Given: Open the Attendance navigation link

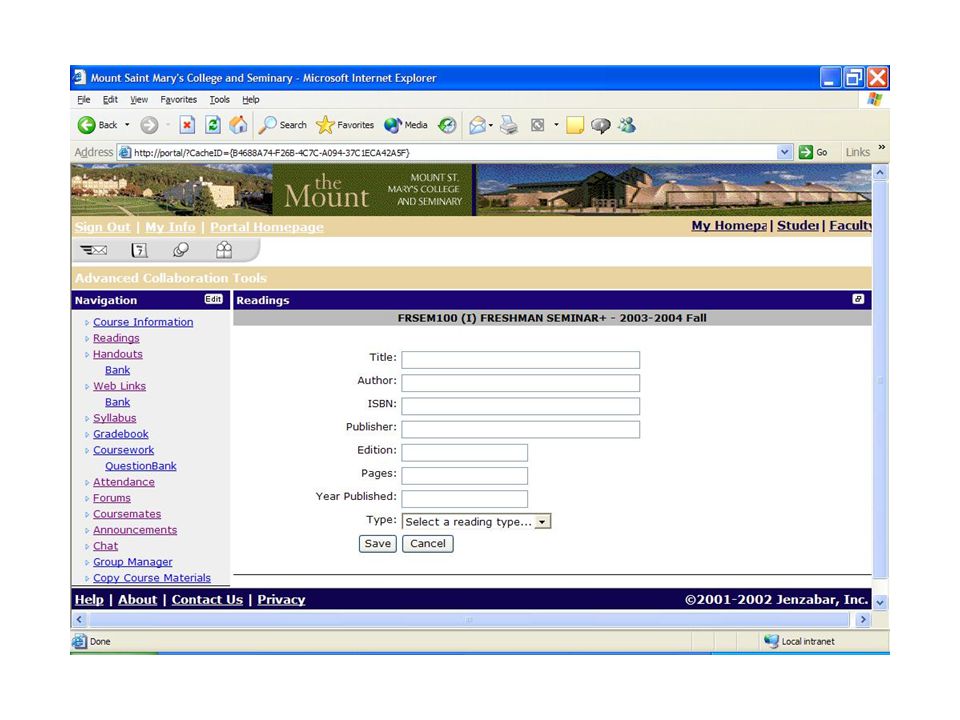Looking at the screenshot, I should click(x=124, y=482).
